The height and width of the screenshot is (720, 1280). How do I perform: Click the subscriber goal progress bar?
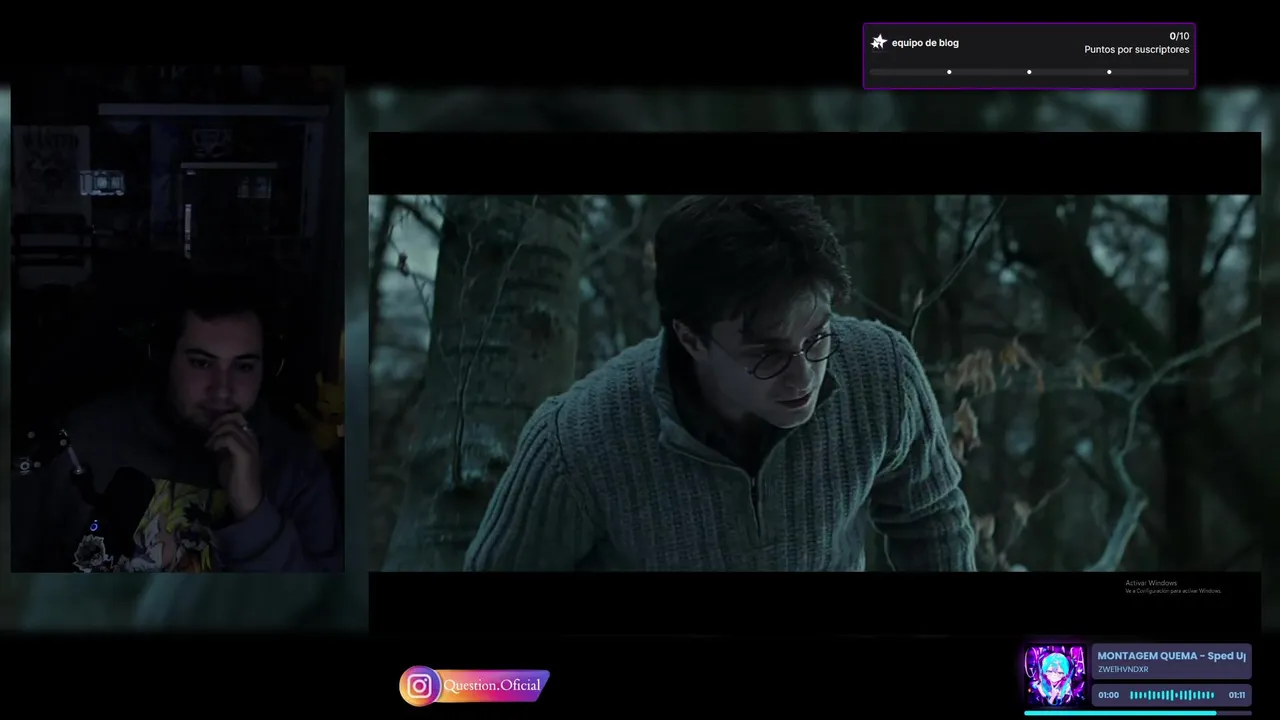(x=1029, y=72)
